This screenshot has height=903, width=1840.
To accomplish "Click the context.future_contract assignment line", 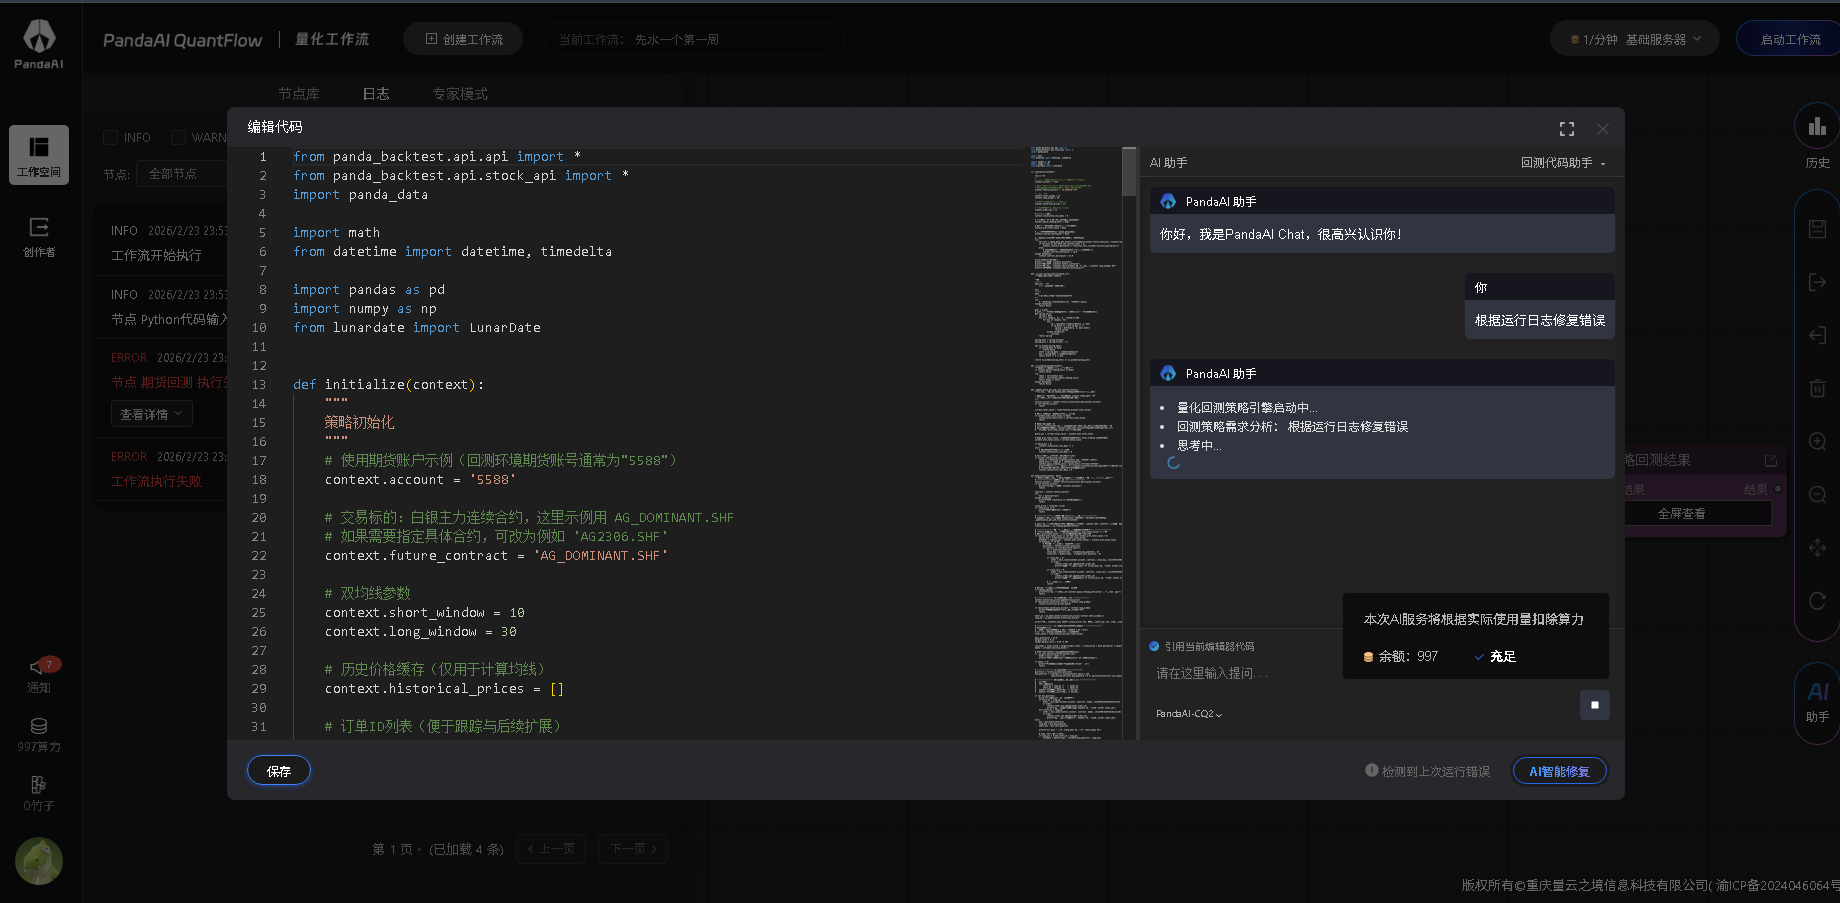I will [496, 556].
